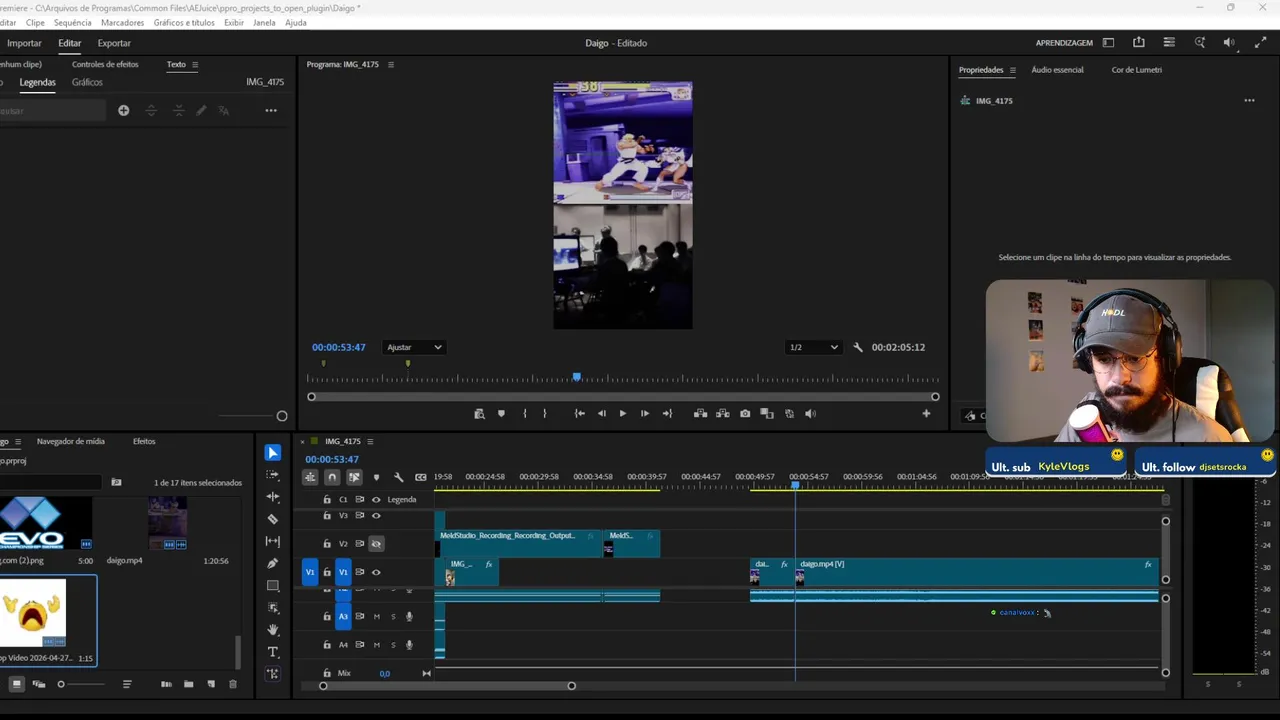Image resolution: width=1280 pixels, height=720 pixels.
Task: Export frame with camera icon
Action: pyautogui.click(x=745, y=413)
